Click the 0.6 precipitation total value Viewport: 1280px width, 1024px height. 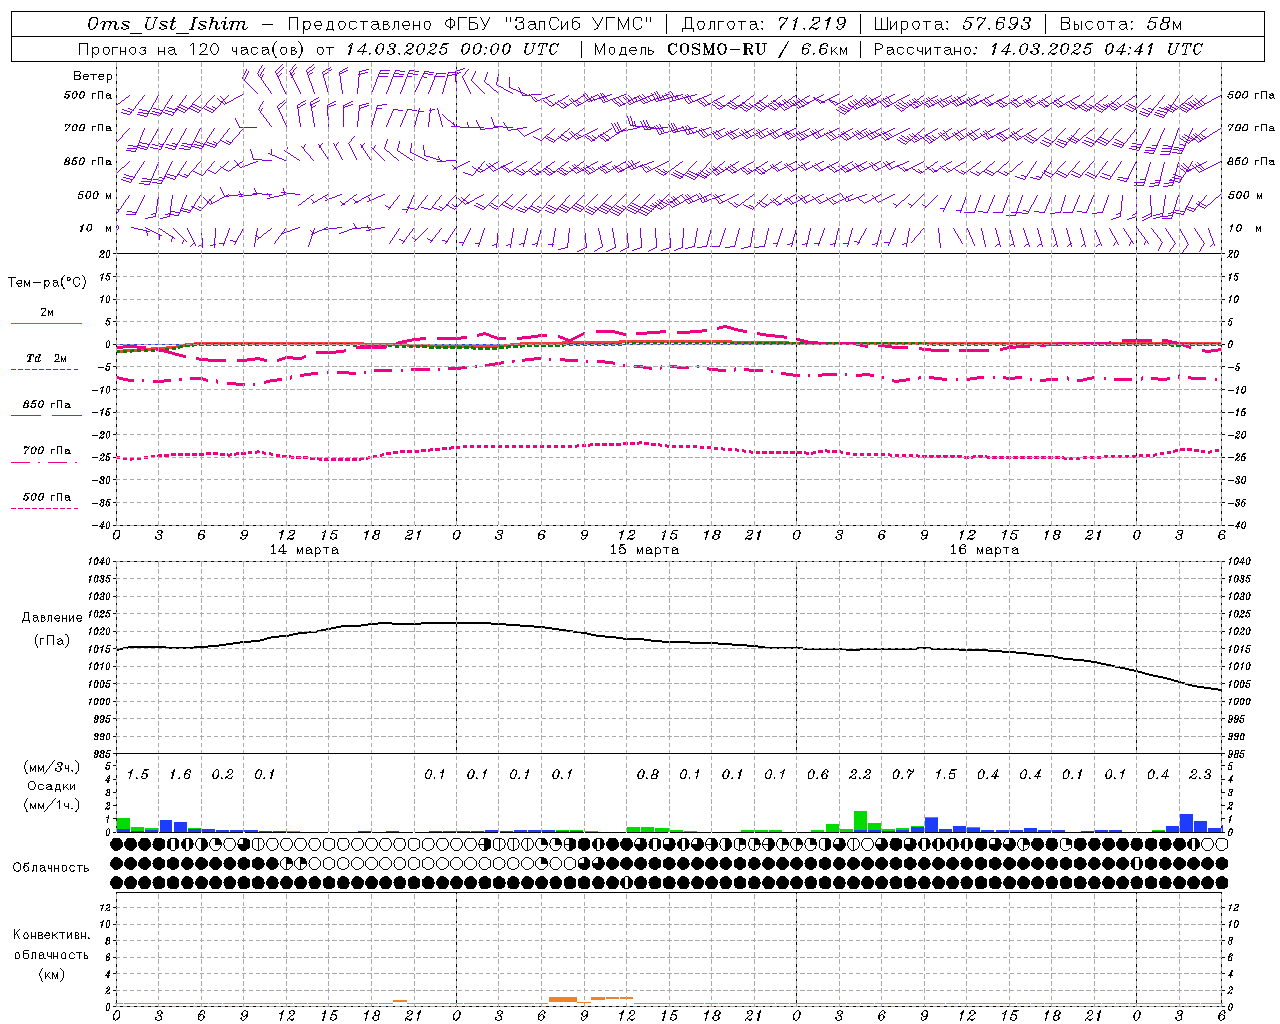(818, 775)
